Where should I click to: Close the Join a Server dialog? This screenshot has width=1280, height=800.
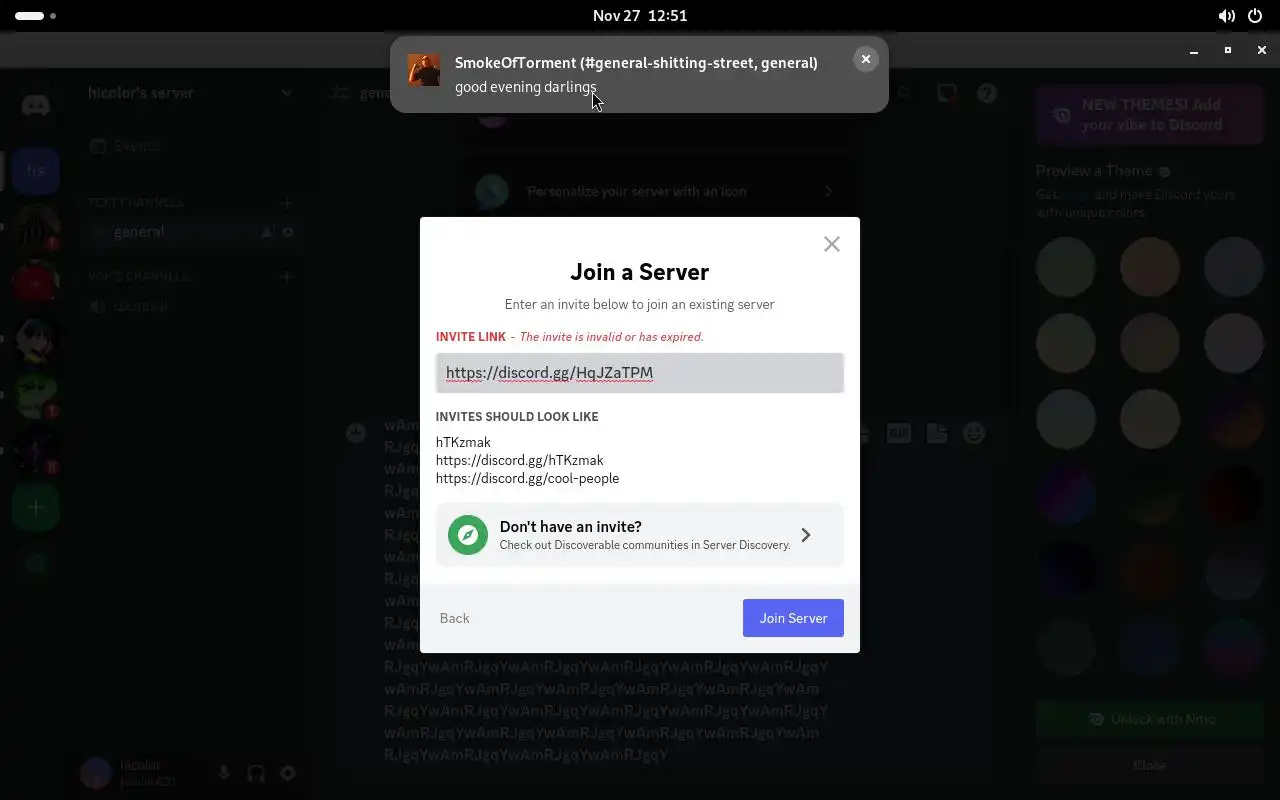831,244
